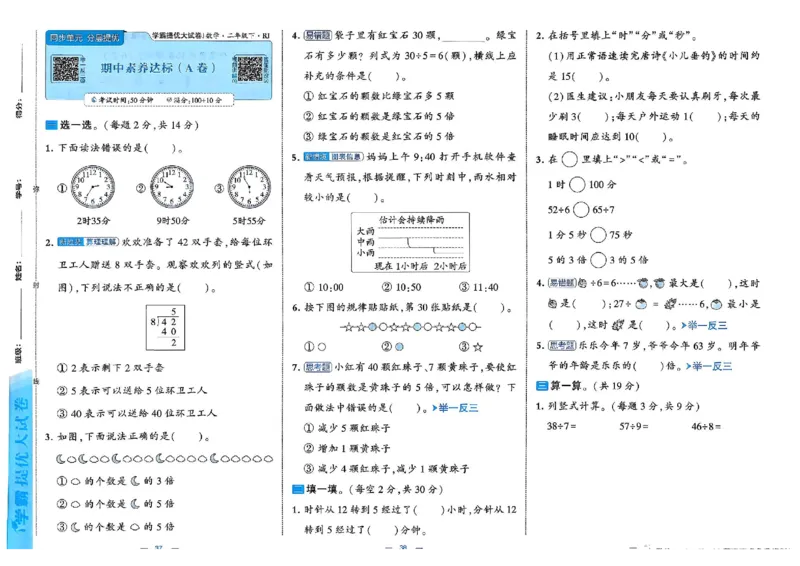Viewport: 800px width, 566px height.
Task: Click the vertical 学霸提优大试卷 side banner
Action: pyautogui.click(x=20, y=459)
